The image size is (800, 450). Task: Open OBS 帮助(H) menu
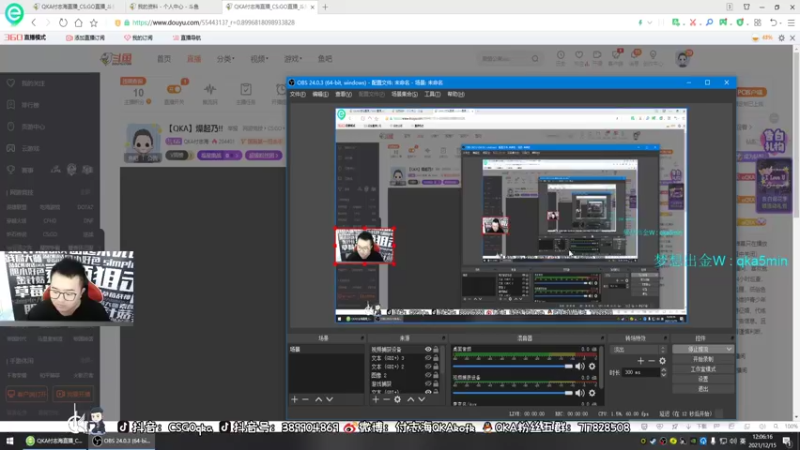[456, 94]
